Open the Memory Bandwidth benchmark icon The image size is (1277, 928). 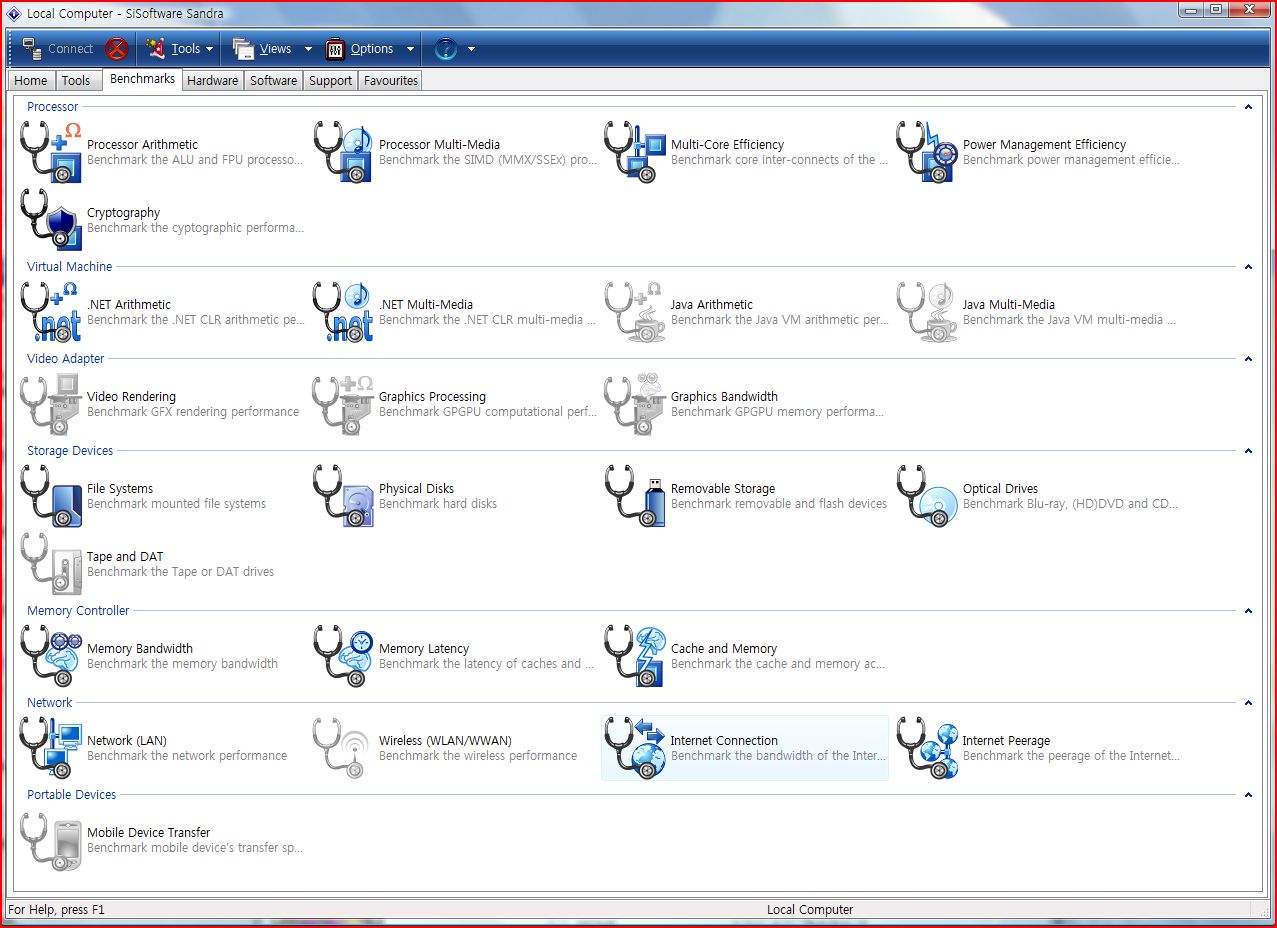pyautogui.click(x=51, y=656)
